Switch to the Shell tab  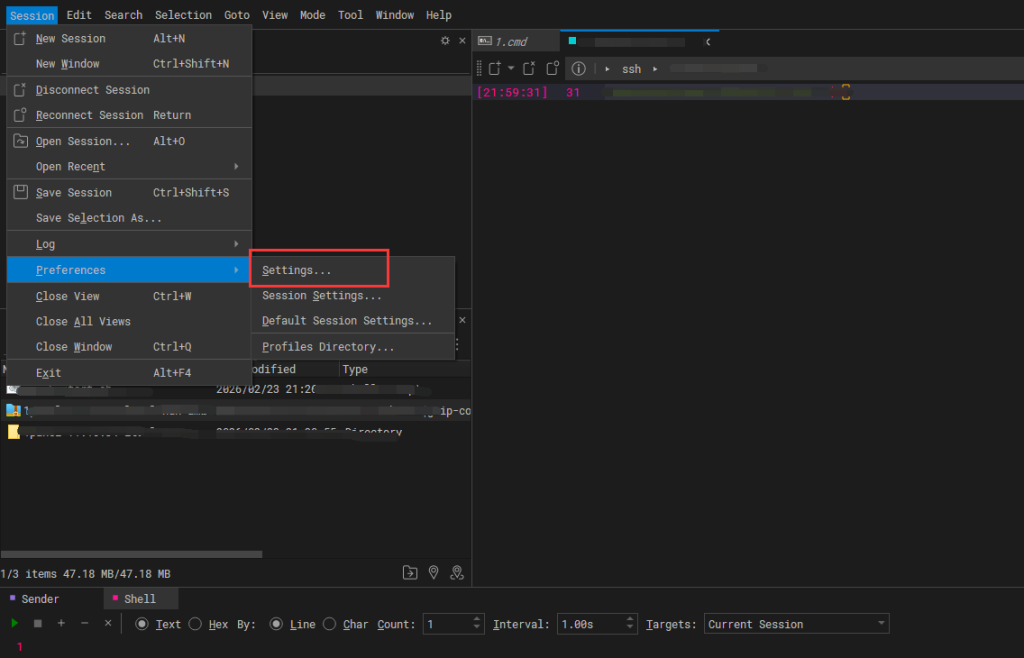point(140,599)
